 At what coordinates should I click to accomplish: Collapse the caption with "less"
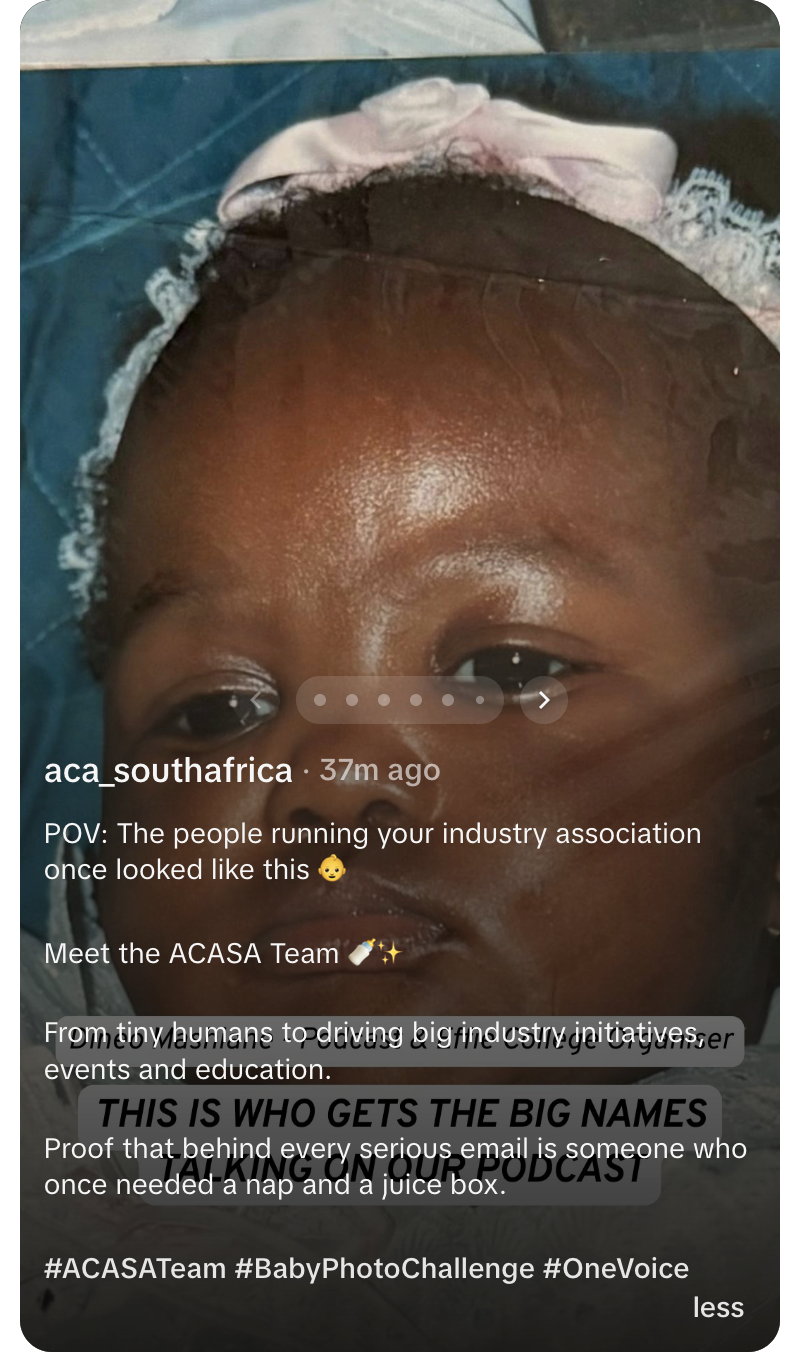(718, 1307)
